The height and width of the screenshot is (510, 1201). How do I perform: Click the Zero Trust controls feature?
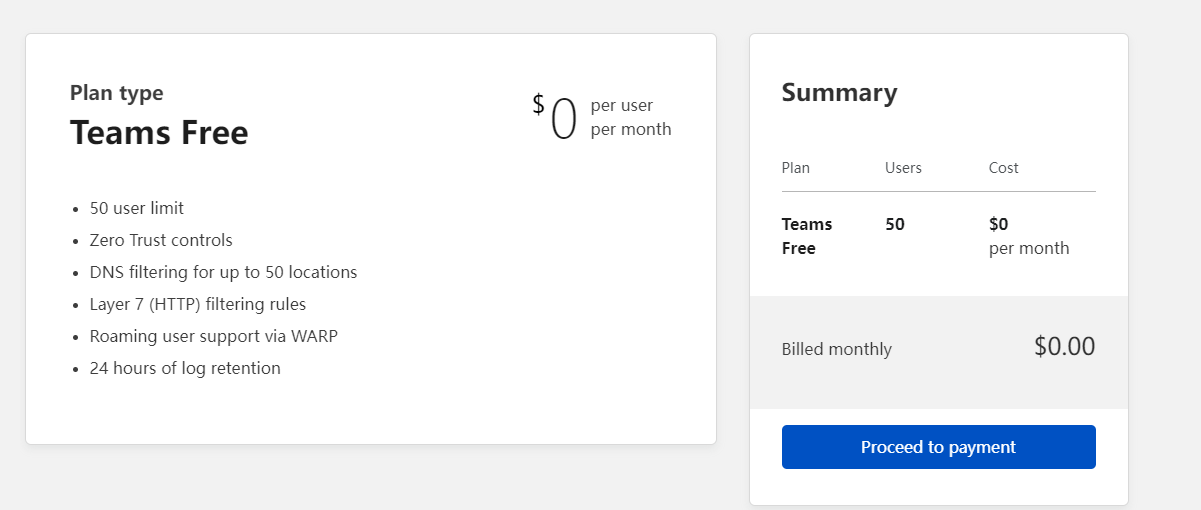coord(161,240)
